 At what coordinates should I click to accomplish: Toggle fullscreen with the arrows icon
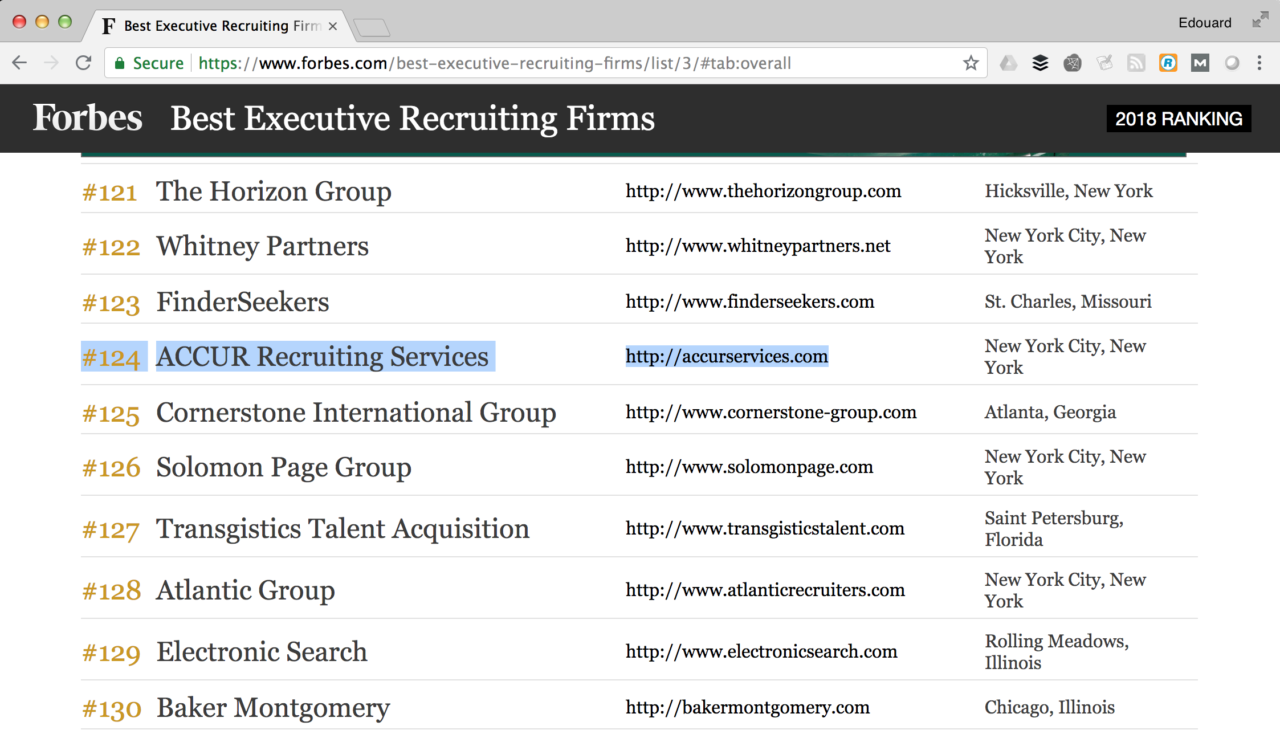tap(1260, 21)
